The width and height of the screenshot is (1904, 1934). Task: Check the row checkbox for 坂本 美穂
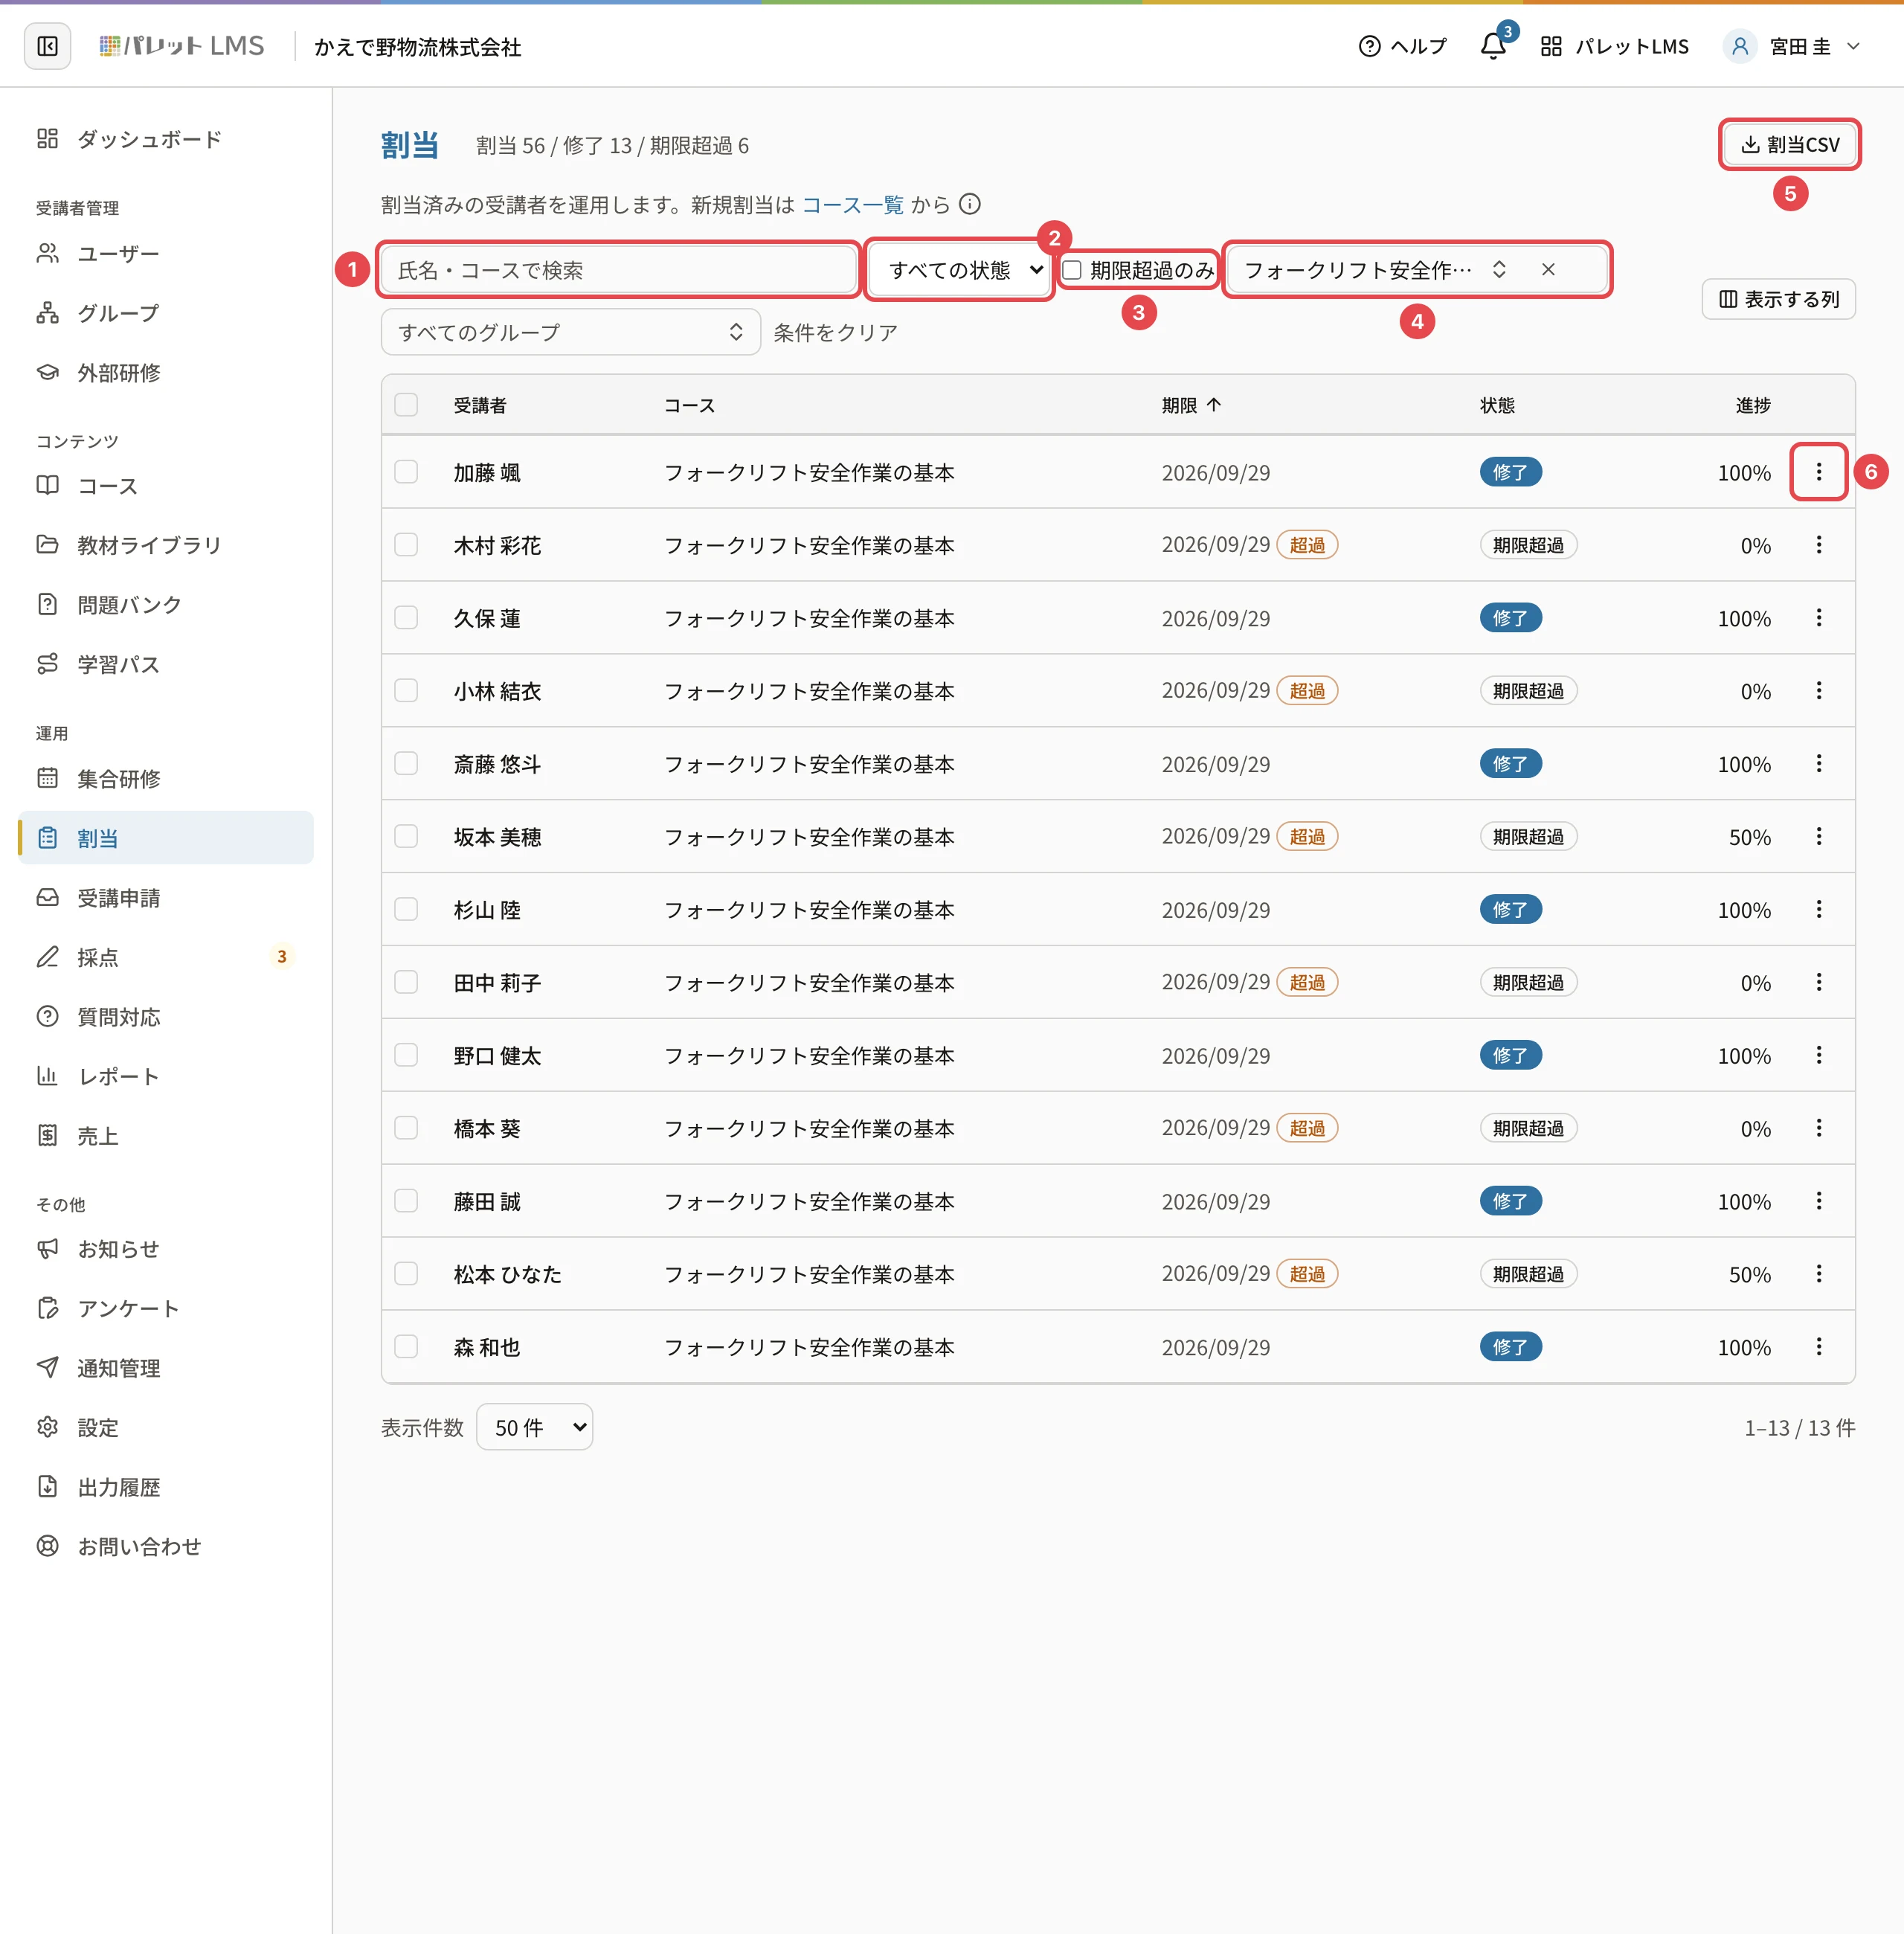[406, 837]
